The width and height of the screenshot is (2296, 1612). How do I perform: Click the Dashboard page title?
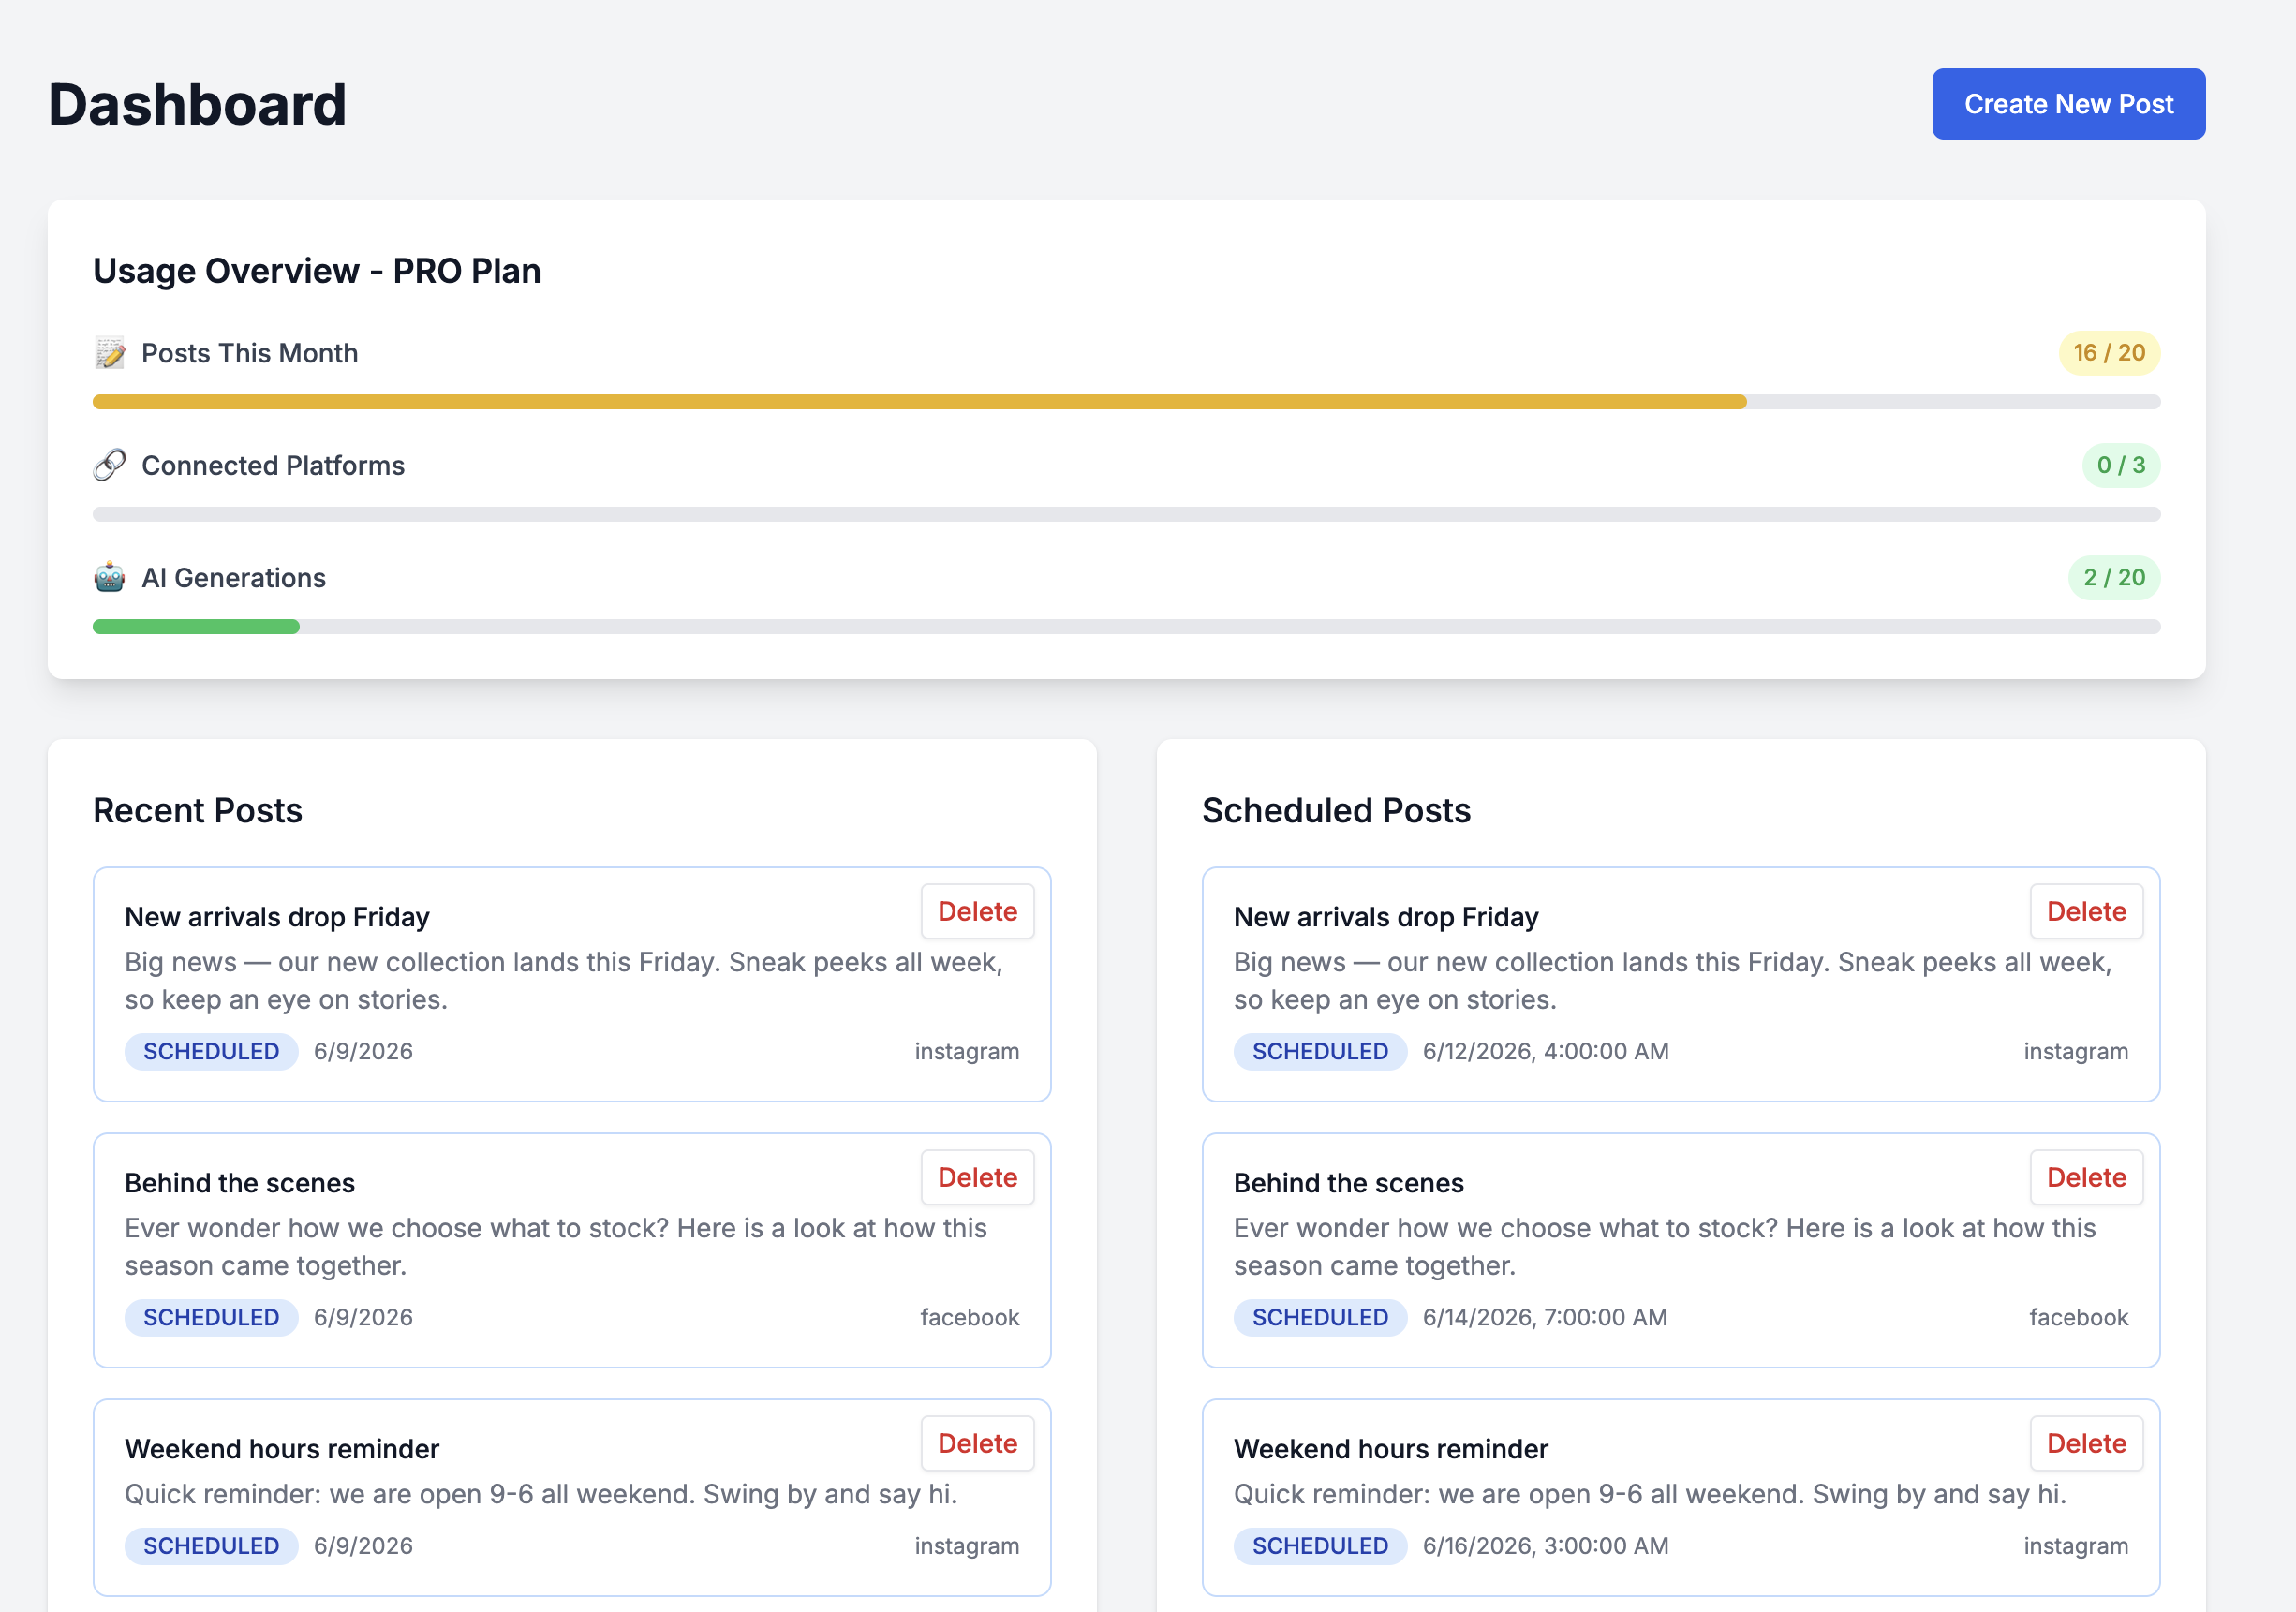click(198, 104)
